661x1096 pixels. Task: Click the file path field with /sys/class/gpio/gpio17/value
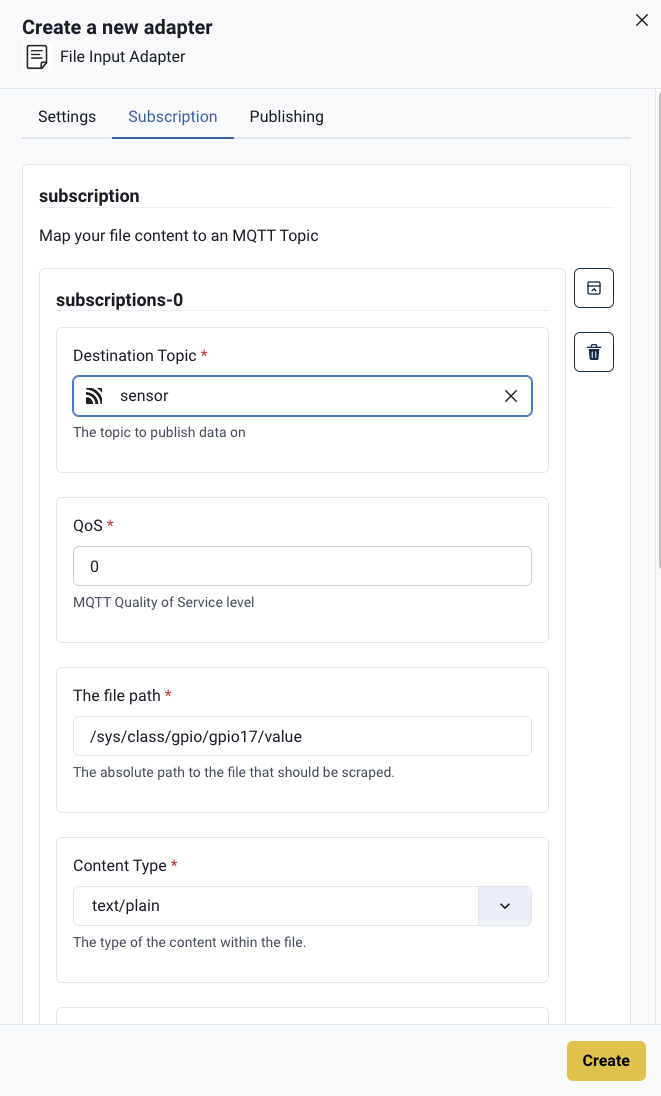tap(303, 736)
